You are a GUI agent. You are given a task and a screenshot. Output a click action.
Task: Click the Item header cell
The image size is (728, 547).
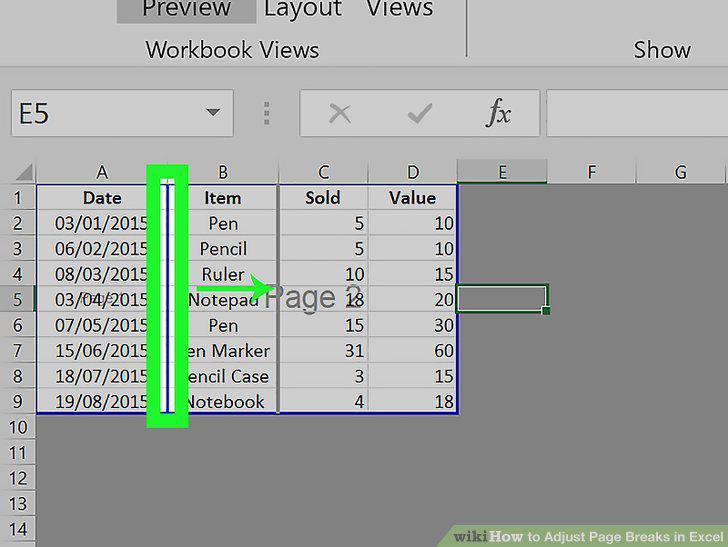point(223,198)
